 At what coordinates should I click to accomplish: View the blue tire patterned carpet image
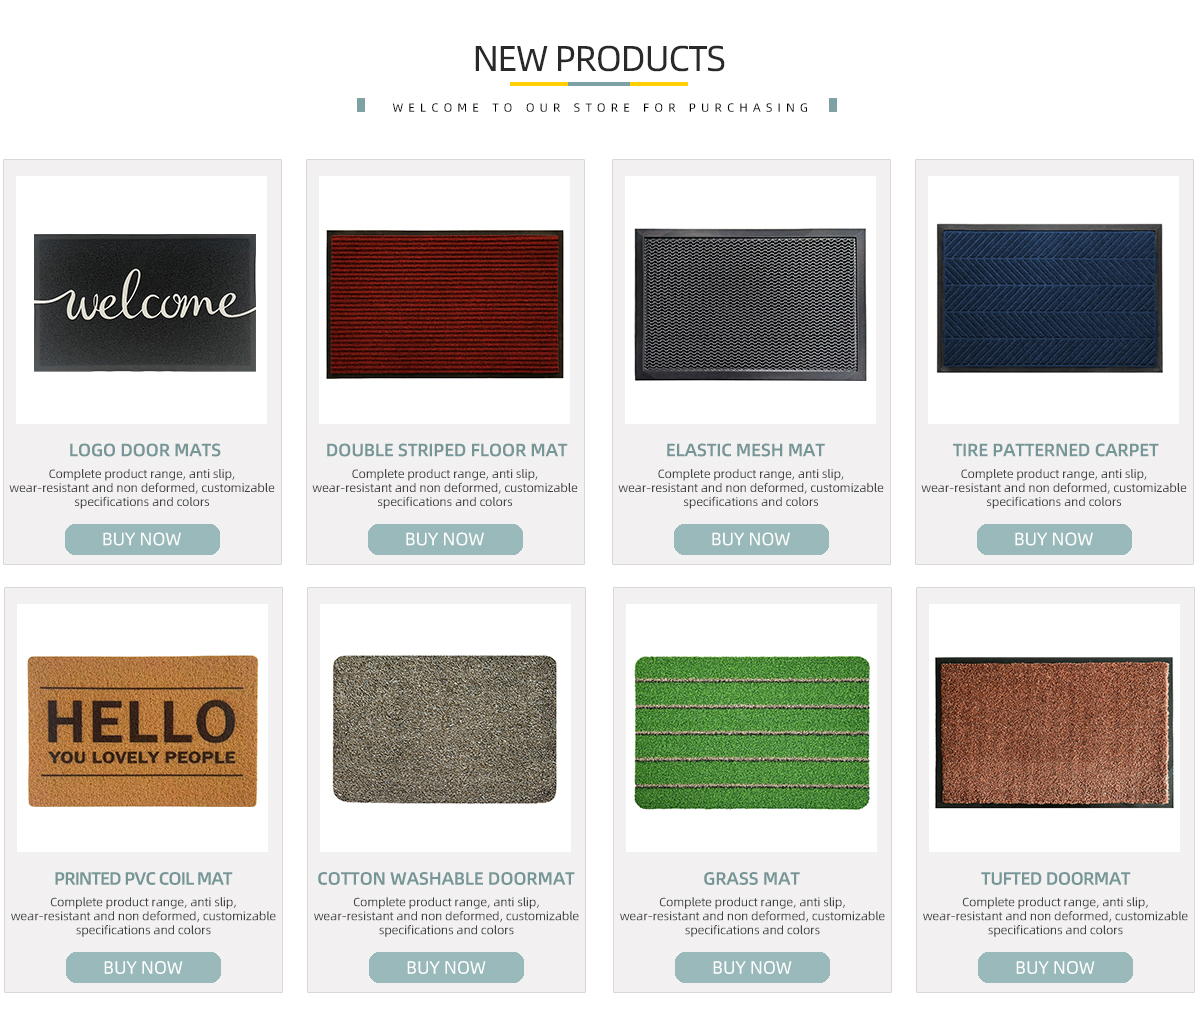(x=1054, y=300)
